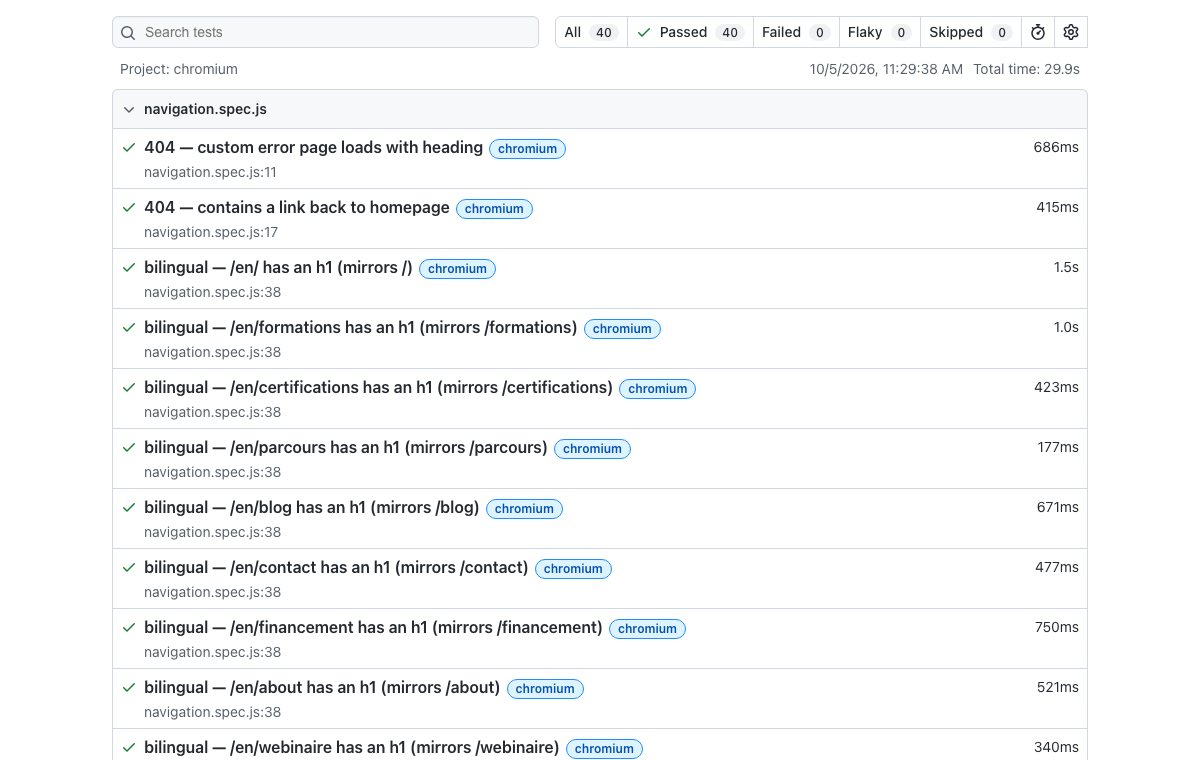This screenshot has width=1200, height=760.
Task: Click the check mark beside '404 — contains a link back'
Action: point(128,207)
